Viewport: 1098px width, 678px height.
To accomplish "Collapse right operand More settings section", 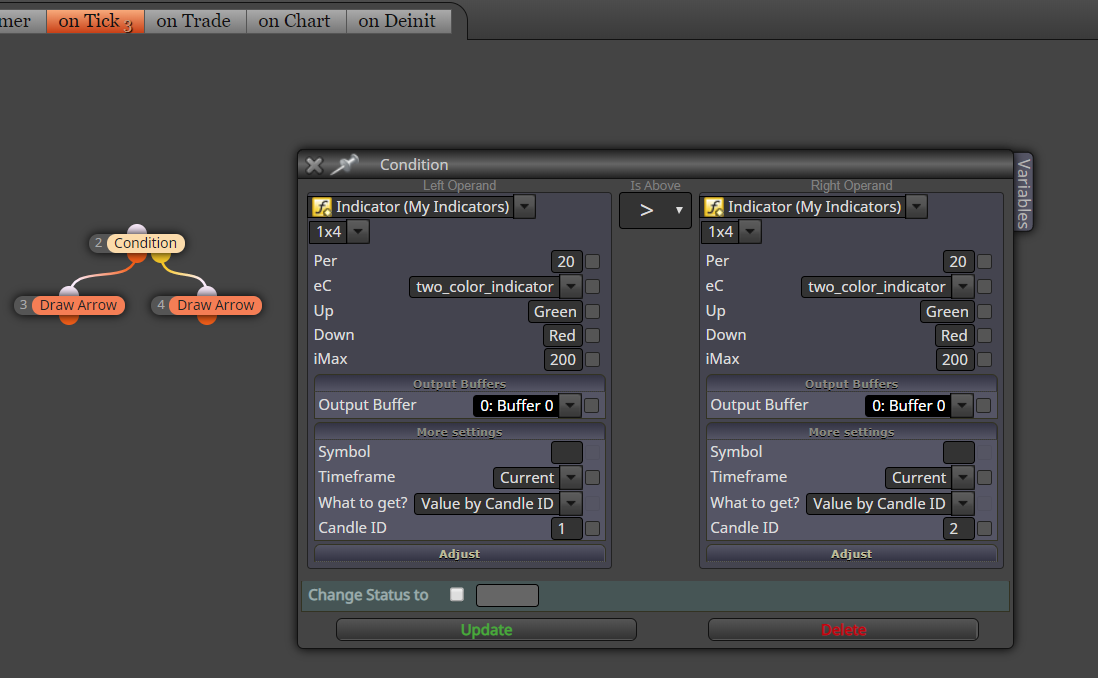I will 852,432.
